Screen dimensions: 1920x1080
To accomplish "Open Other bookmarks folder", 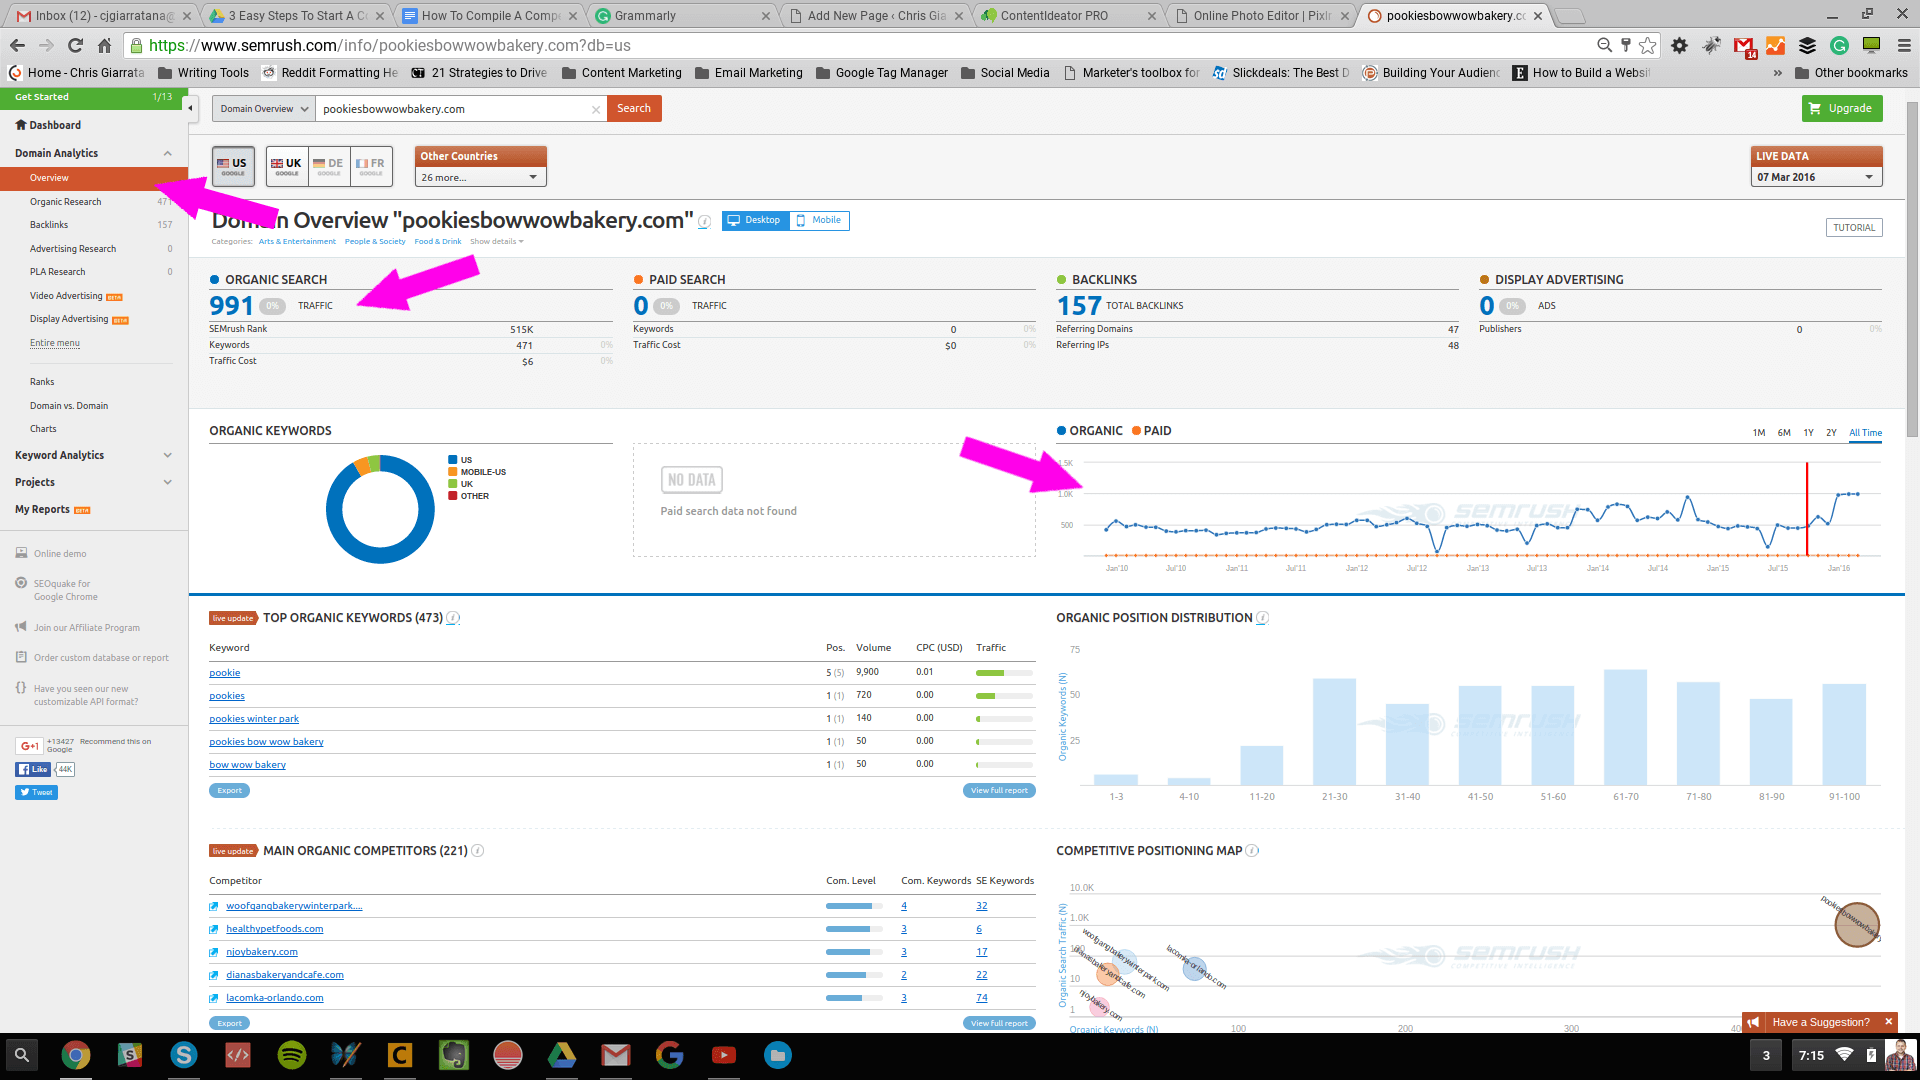I will pos(1851,73).
